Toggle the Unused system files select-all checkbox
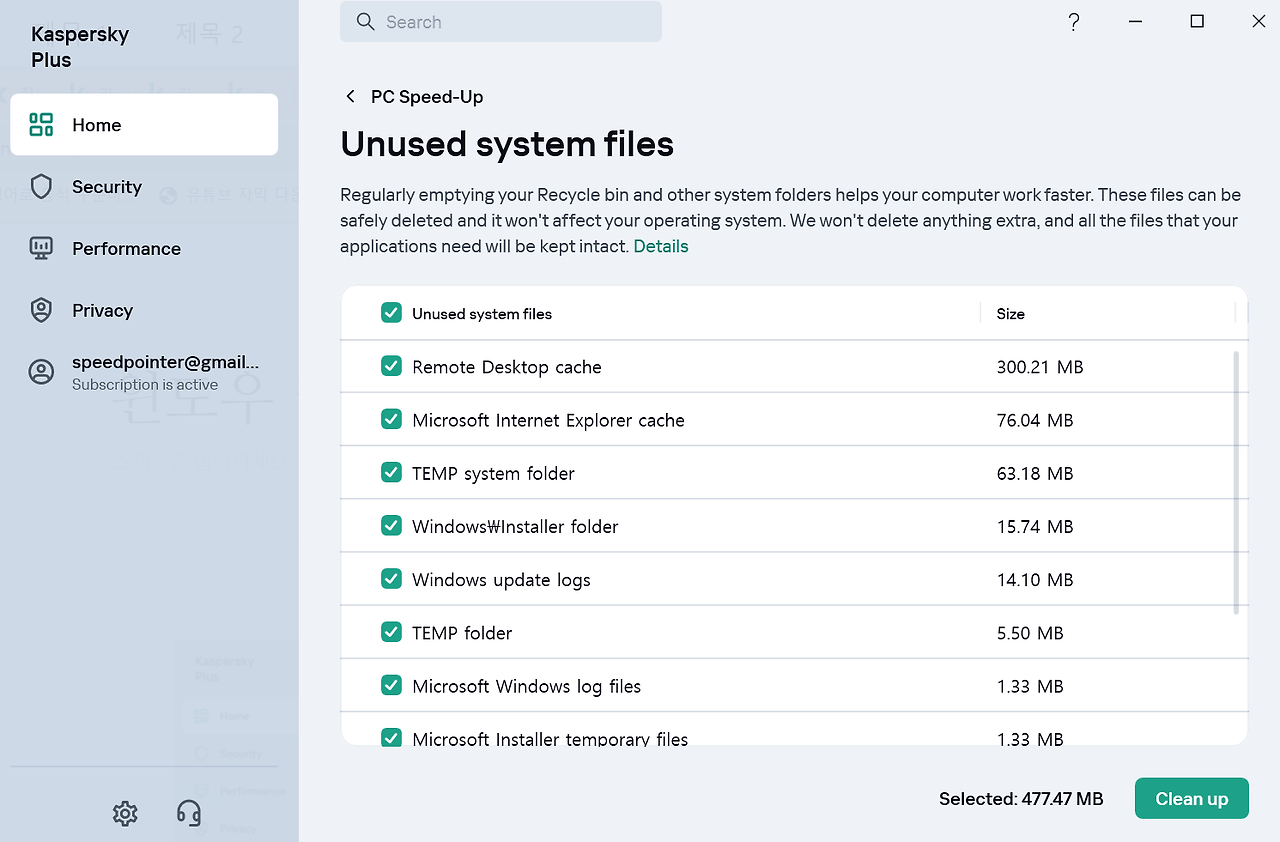 coord(391,313)
